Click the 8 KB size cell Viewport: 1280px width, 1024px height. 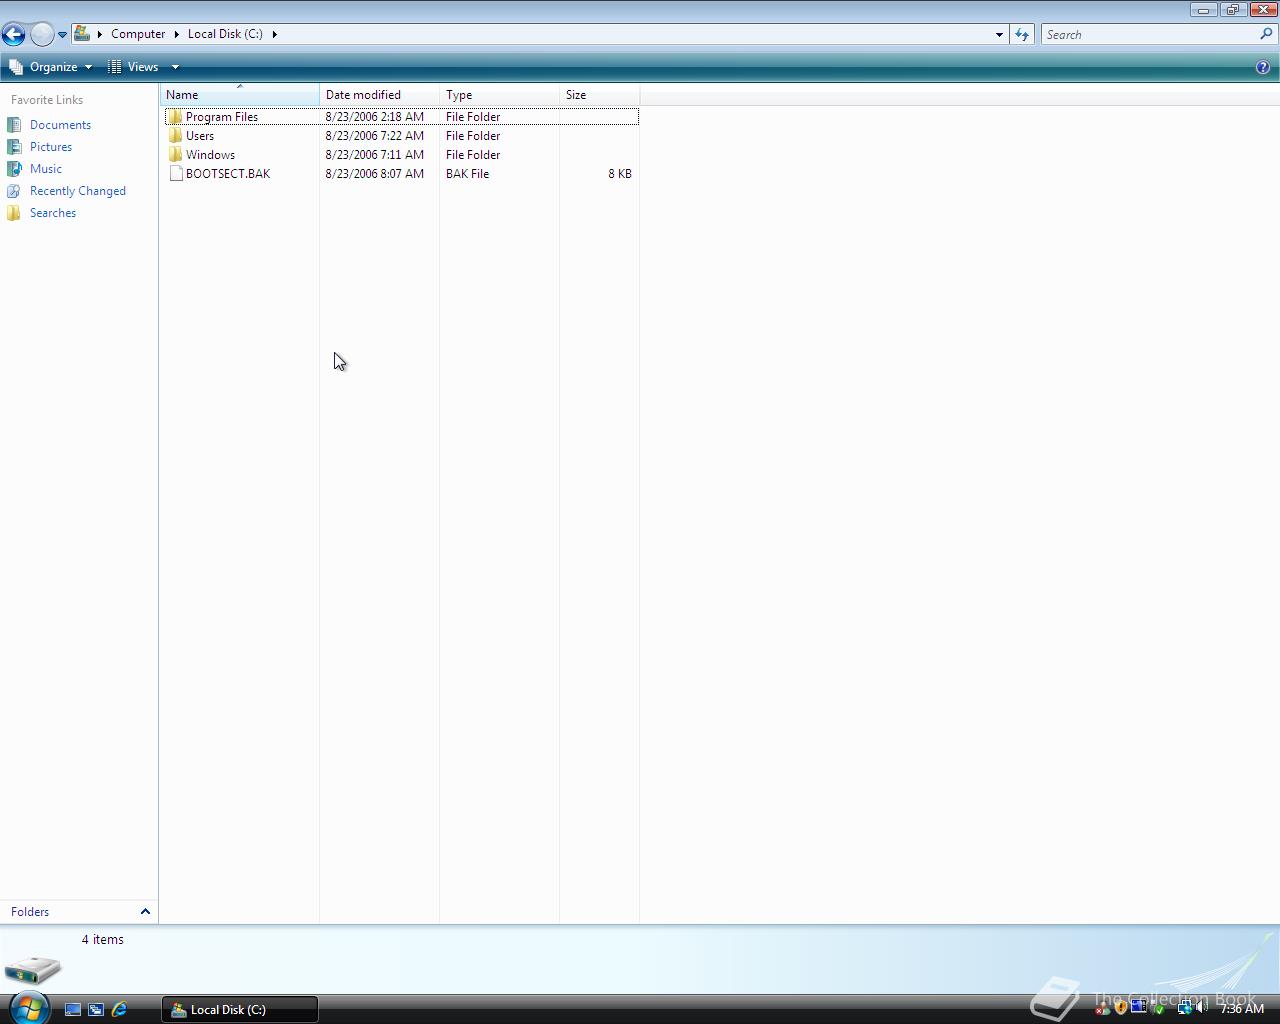(620, 174)
